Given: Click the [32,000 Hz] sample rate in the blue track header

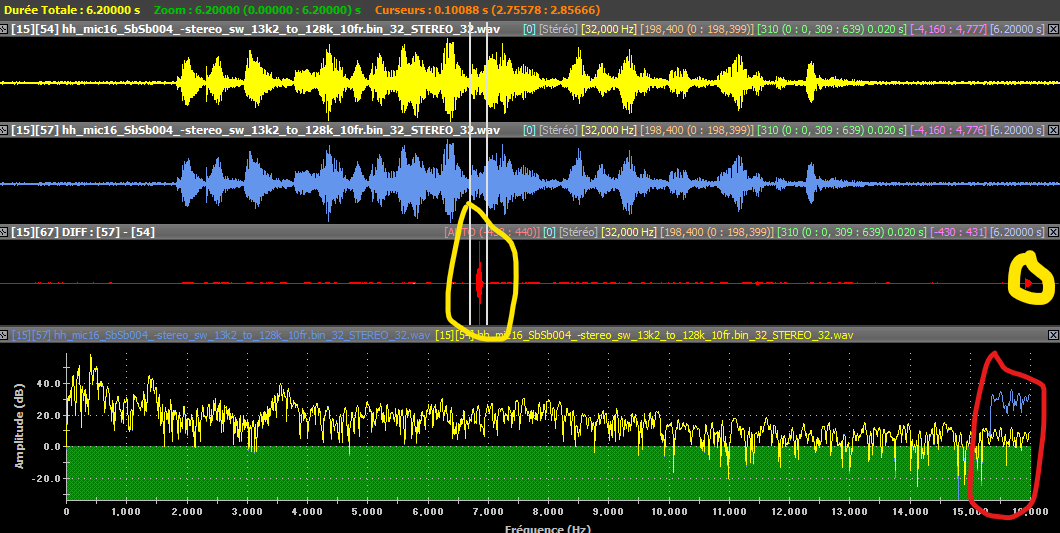Looking at the screenshot, I should click(608, 130).
